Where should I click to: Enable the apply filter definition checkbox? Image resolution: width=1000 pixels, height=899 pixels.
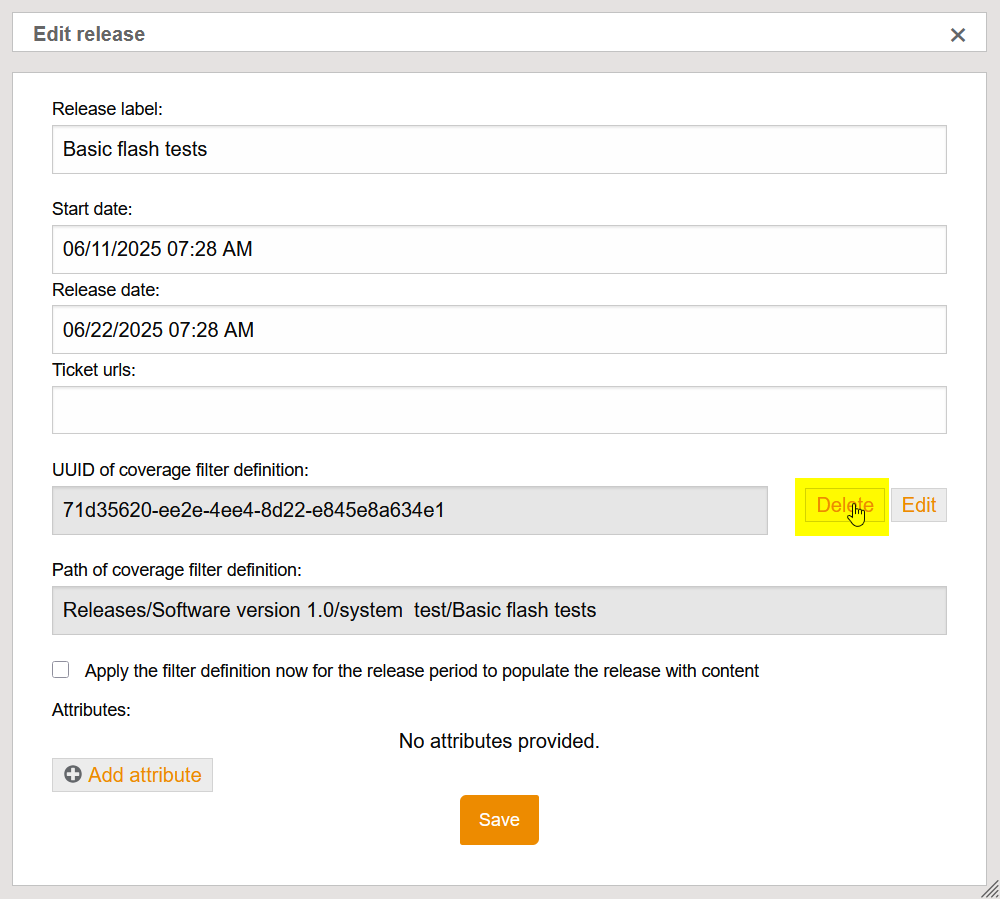(x=61, y=670)
